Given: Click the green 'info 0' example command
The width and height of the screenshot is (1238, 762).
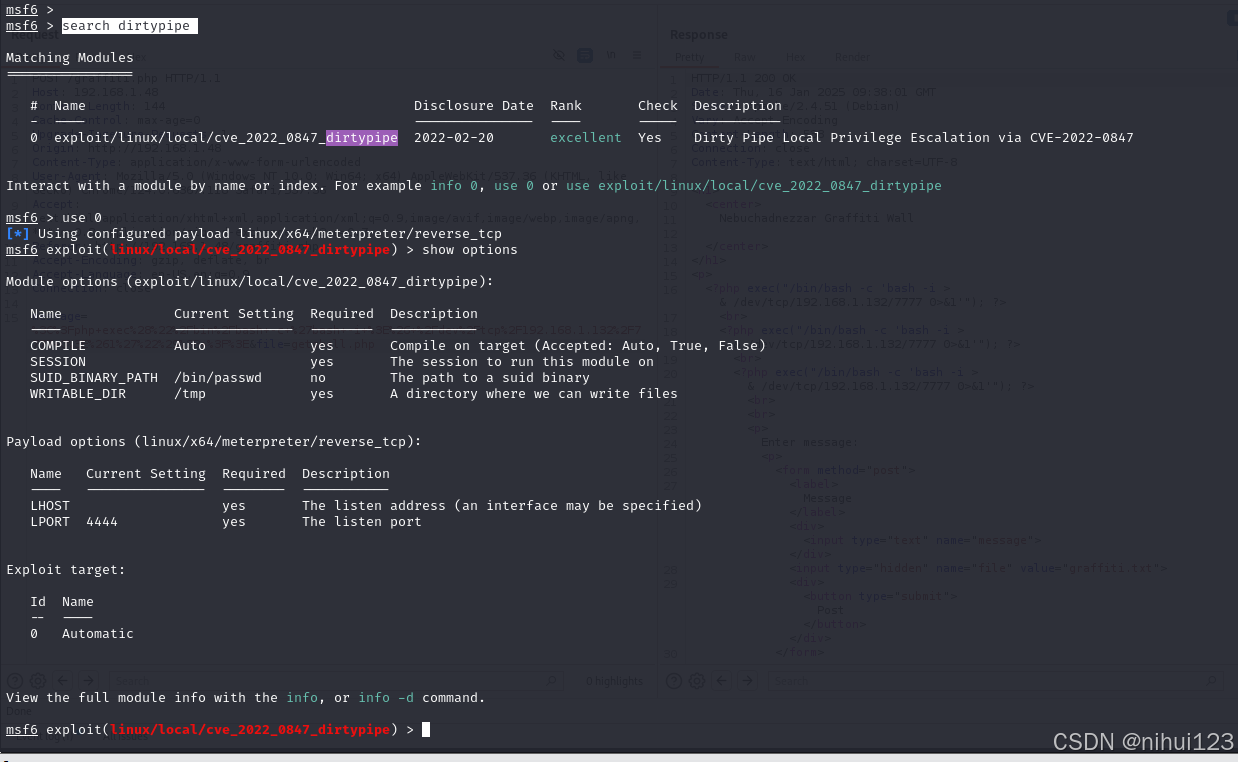Looking at the screenshot, I should tap(458, 185).
